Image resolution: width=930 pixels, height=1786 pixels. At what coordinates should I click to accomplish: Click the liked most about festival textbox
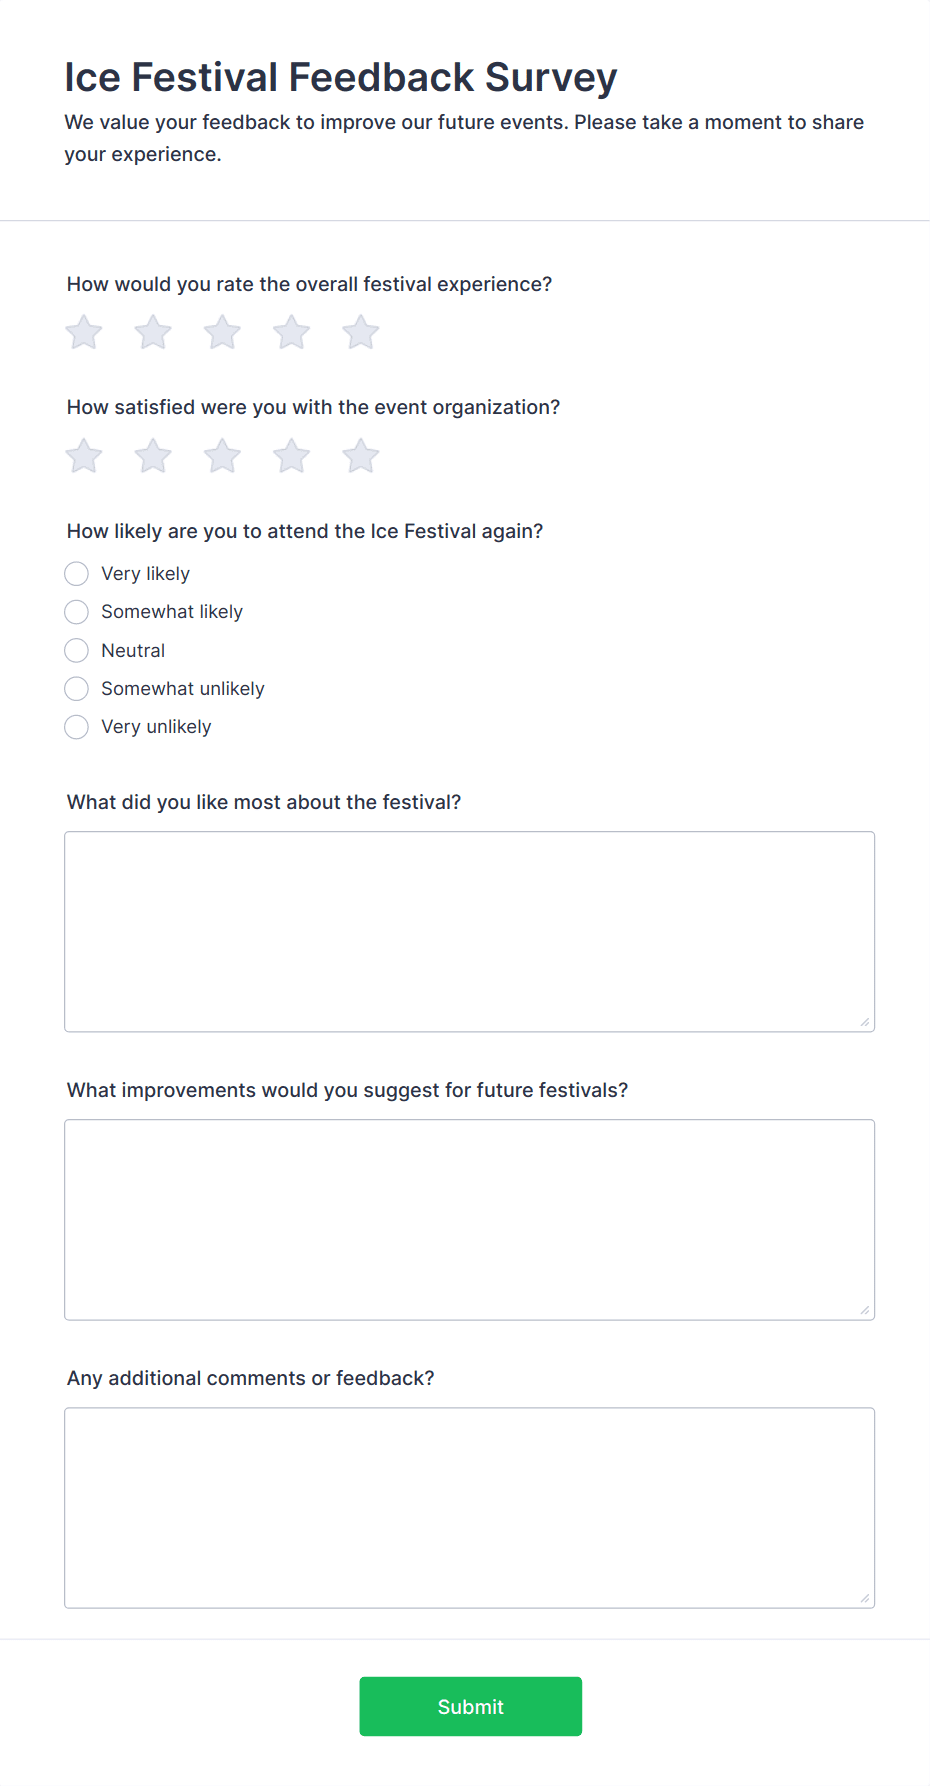[x=469, y=931]
